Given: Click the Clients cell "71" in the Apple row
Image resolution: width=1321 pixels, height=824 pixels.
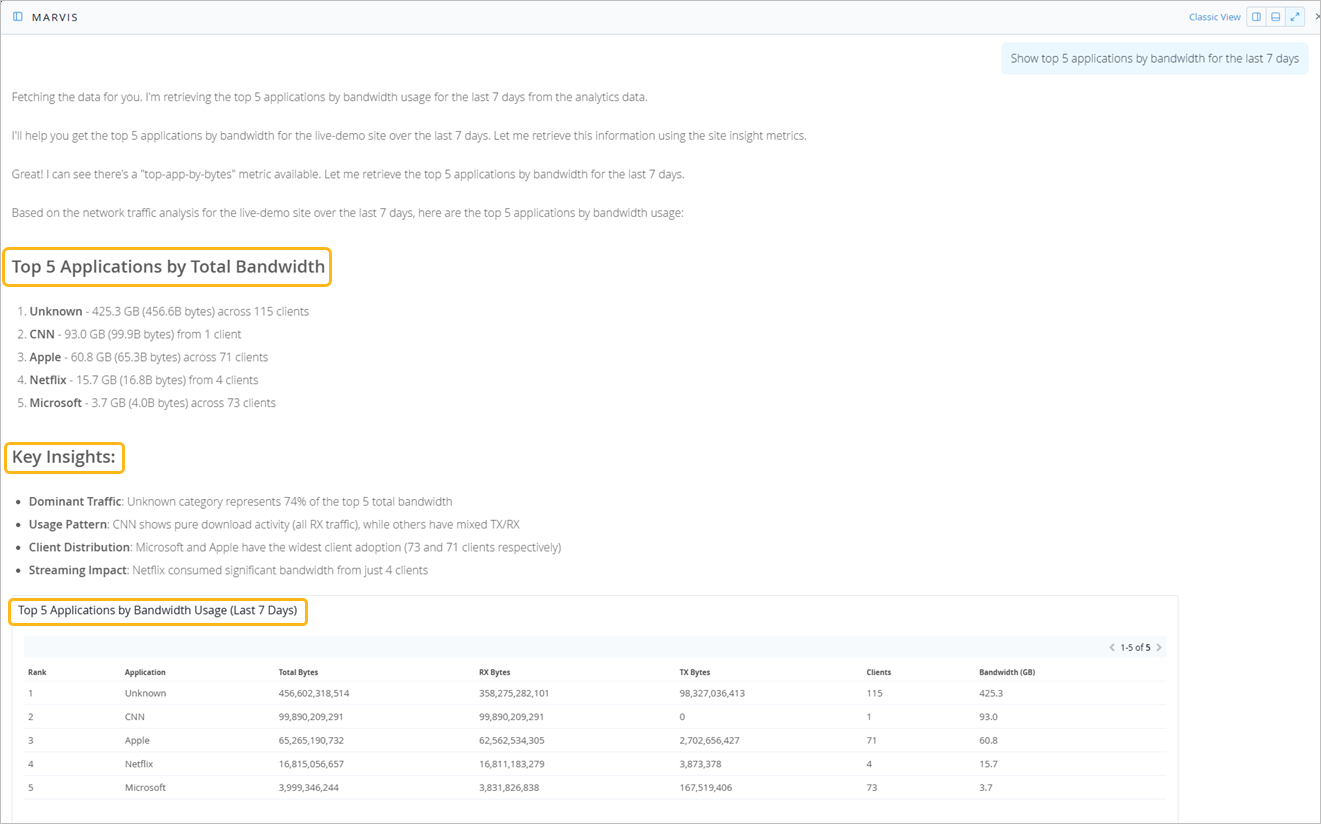Looking at the screenshot, I should pos(872,741).
